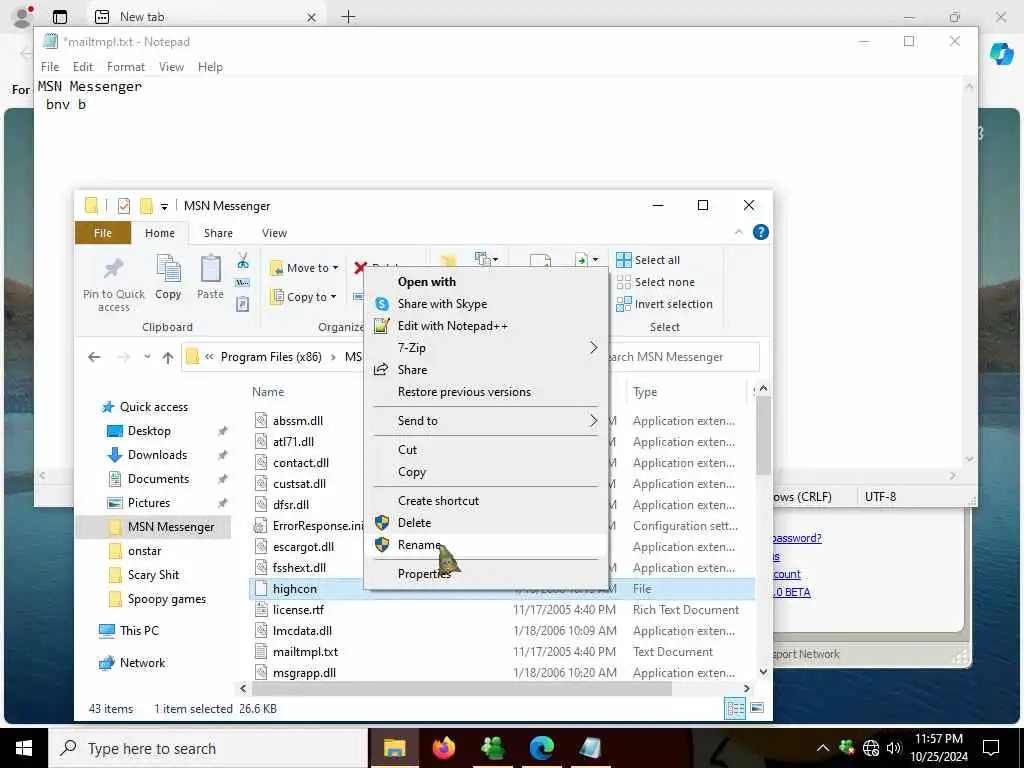This screenshot has height=768, width=1024.
Task: Open the volume control in system tray
Action: point(894,748)
